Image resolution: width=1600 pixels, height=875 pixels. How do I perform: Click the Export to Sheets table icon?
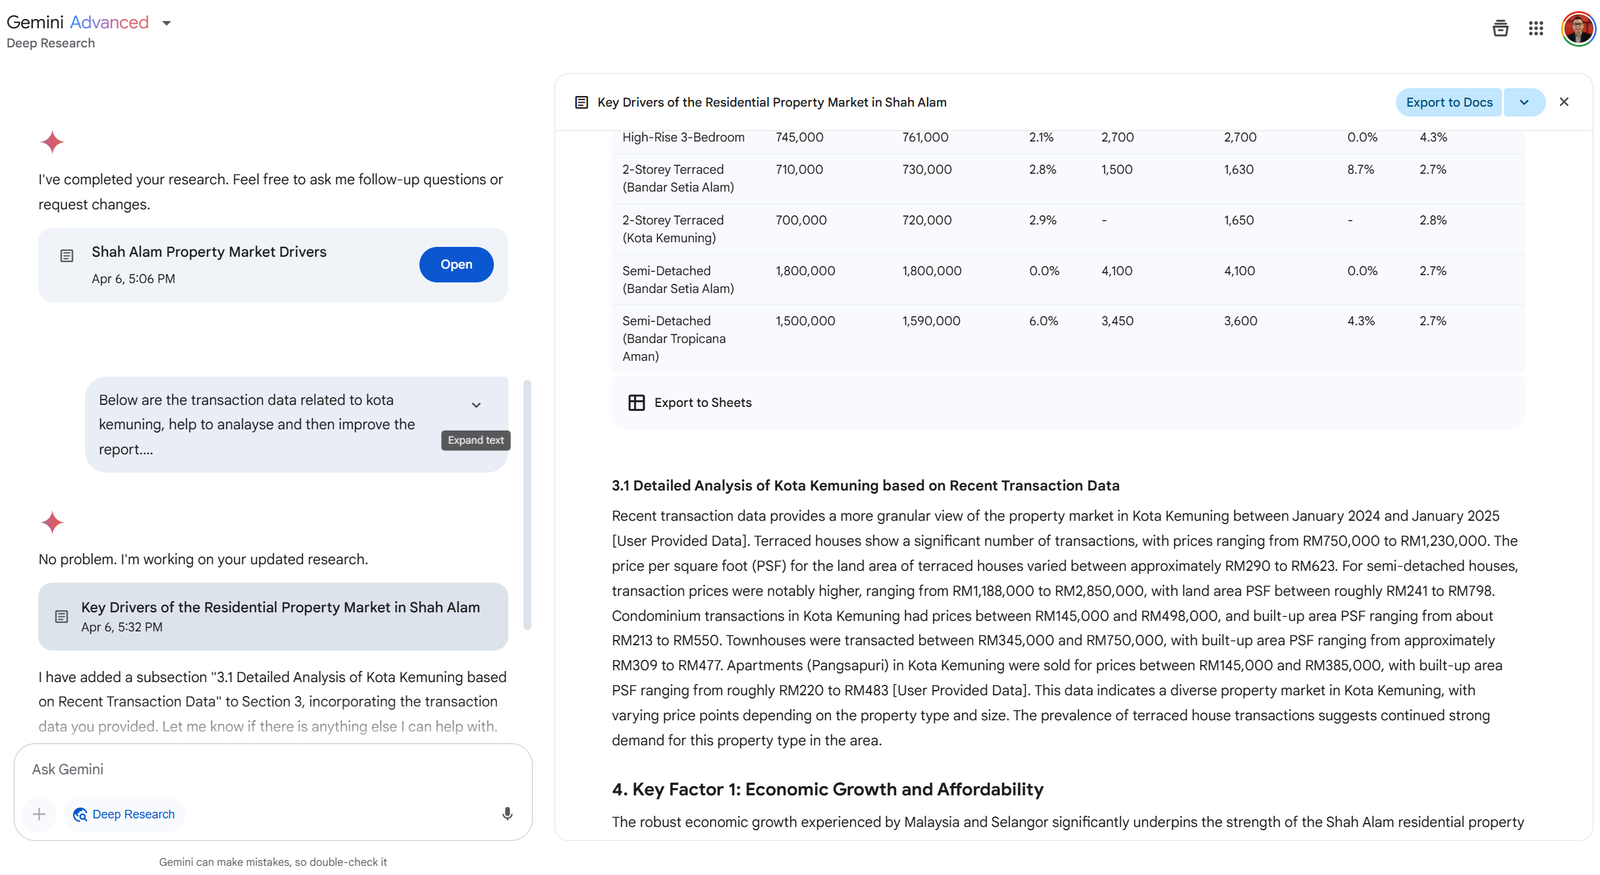click(636, 403)
